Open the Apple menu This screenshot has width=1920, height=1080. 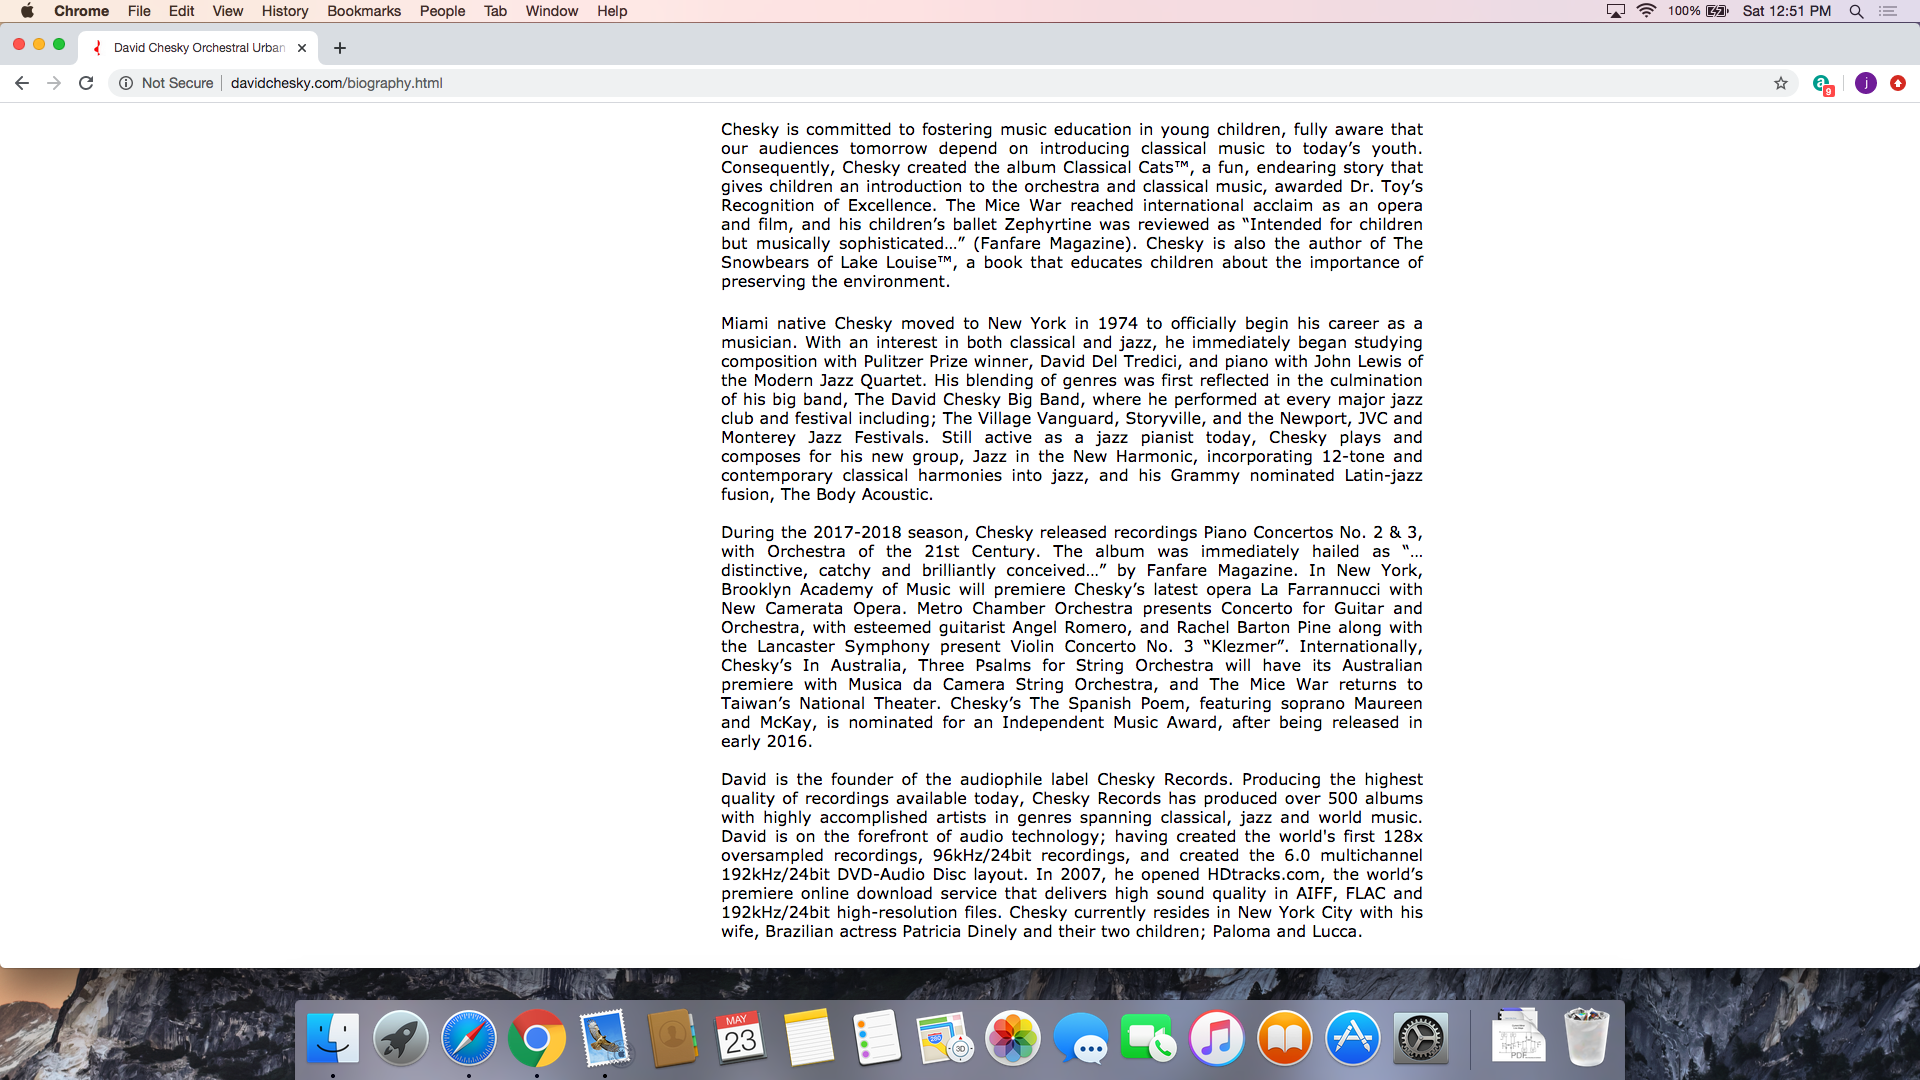click(27, 11)
